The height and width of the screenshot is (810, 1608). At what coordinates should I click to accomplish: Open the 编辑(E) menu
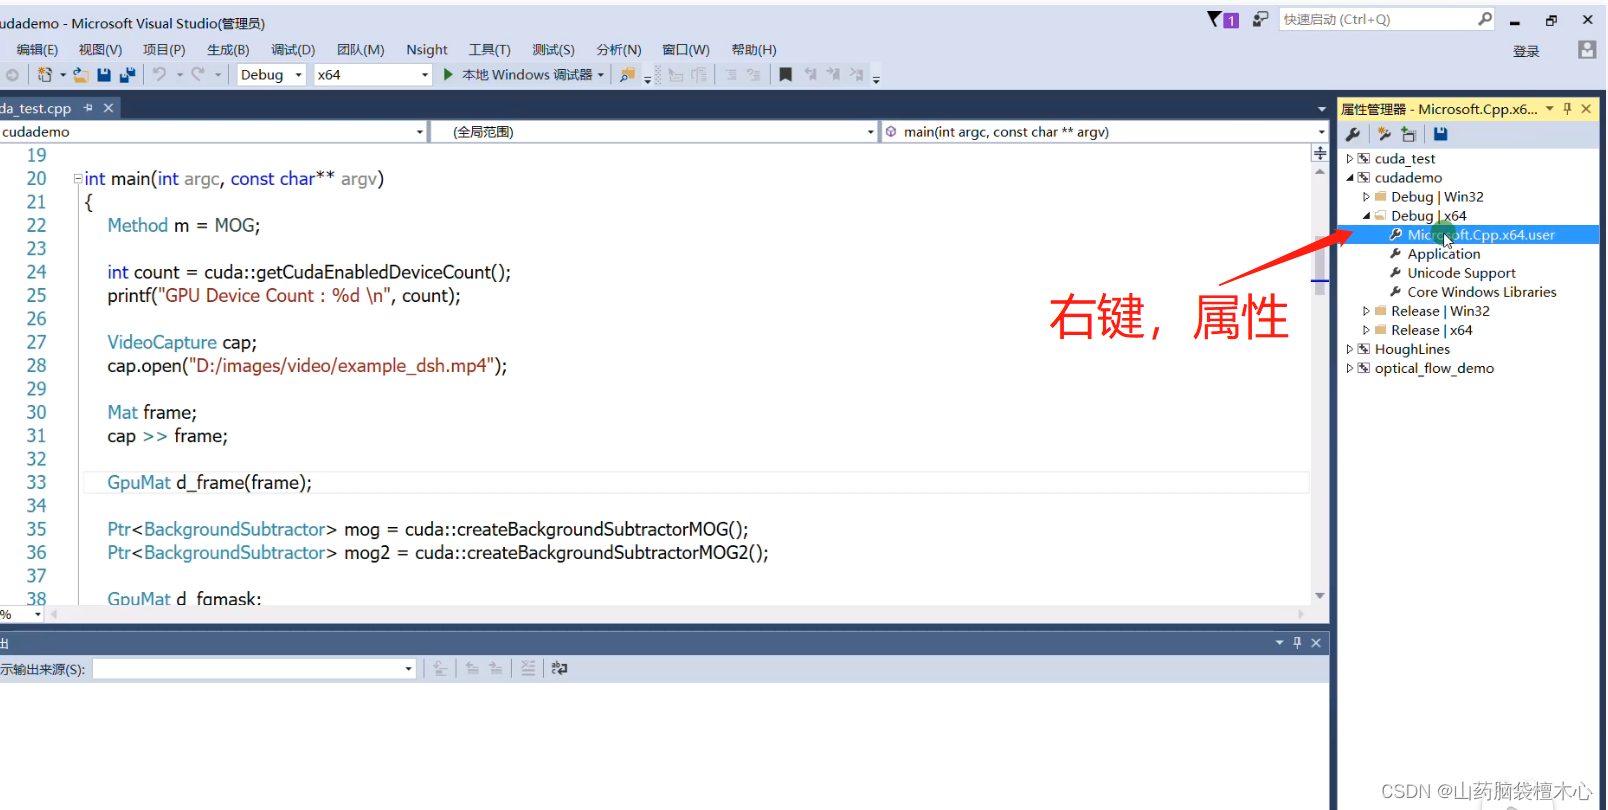tap(37, 50)
